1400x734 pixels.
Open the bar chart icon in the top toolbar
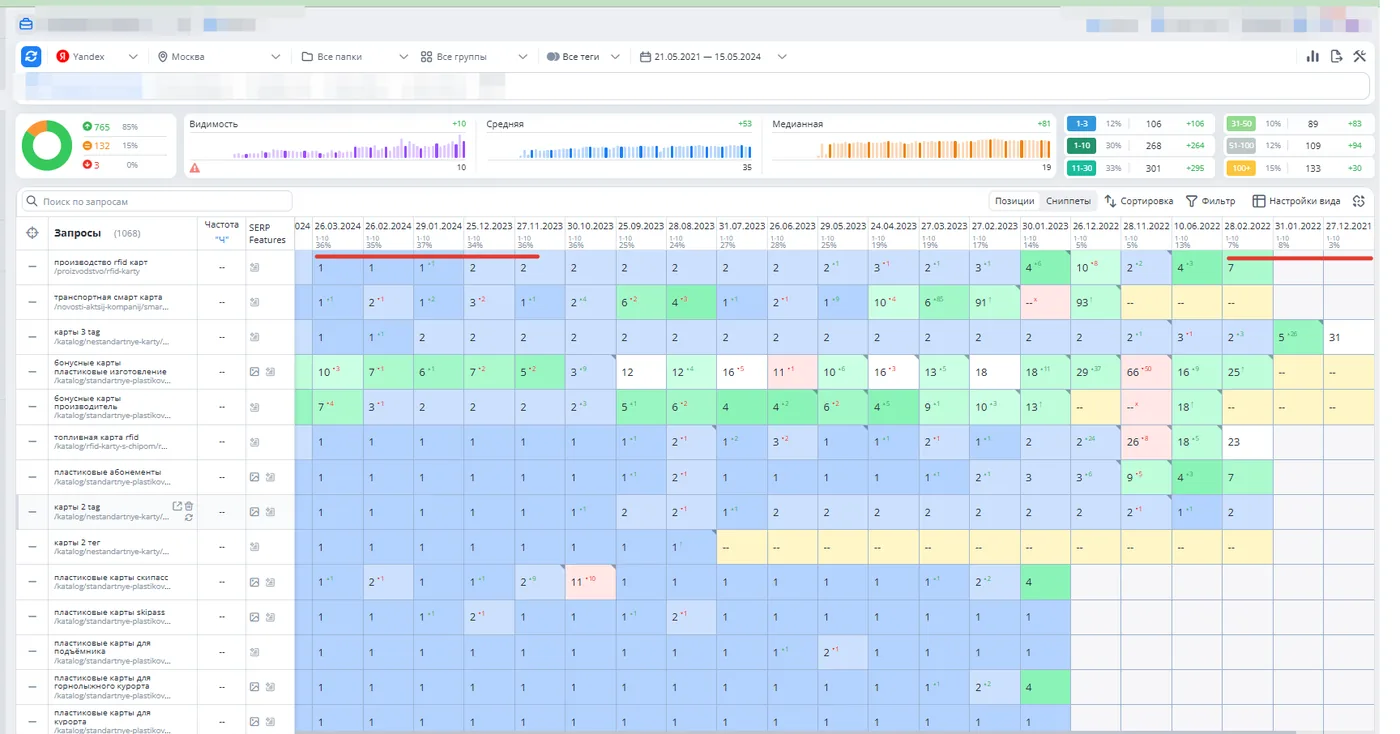click(x=1313, y=57)
